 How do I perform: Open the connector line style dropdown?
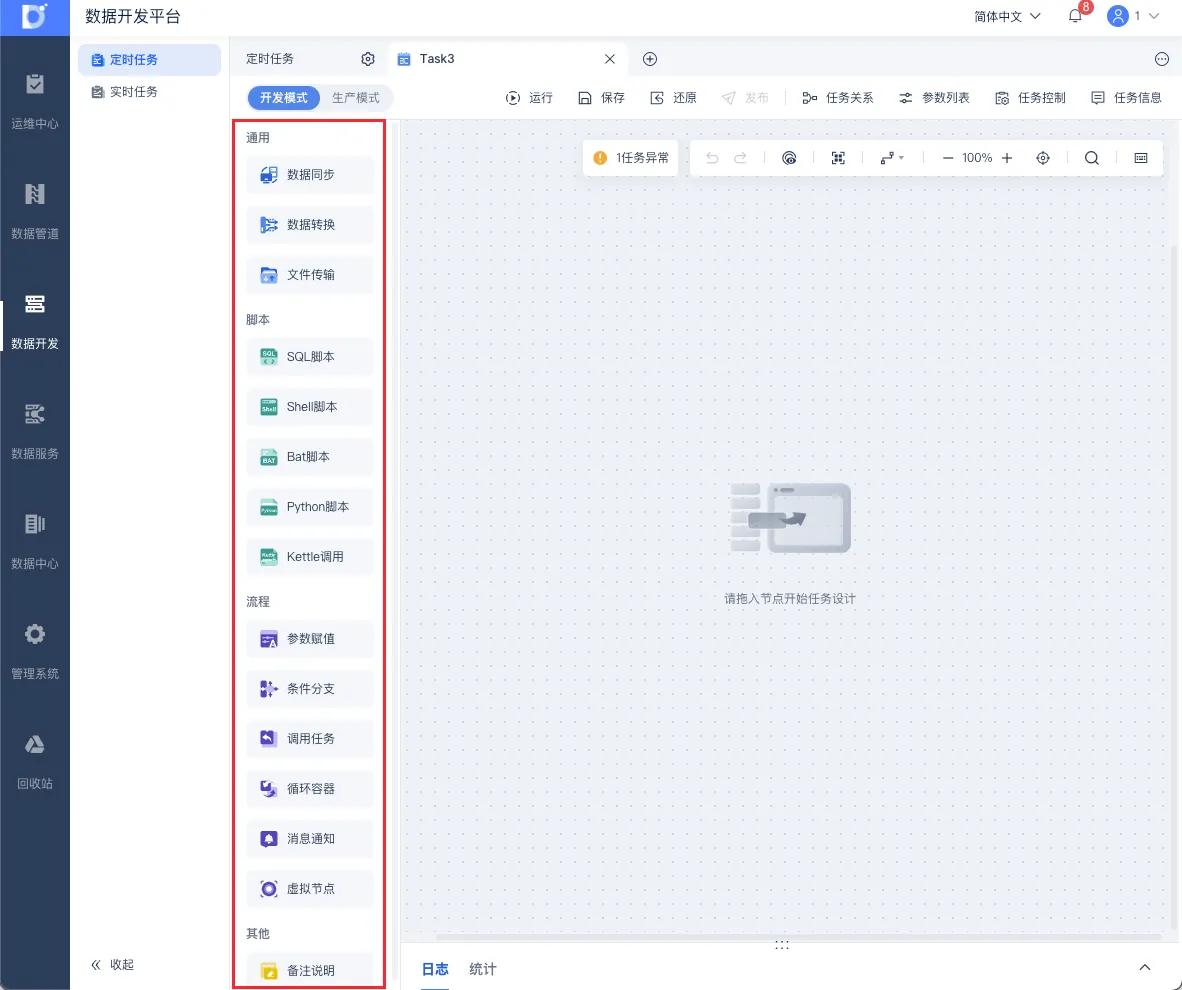[x=892, y=158]
